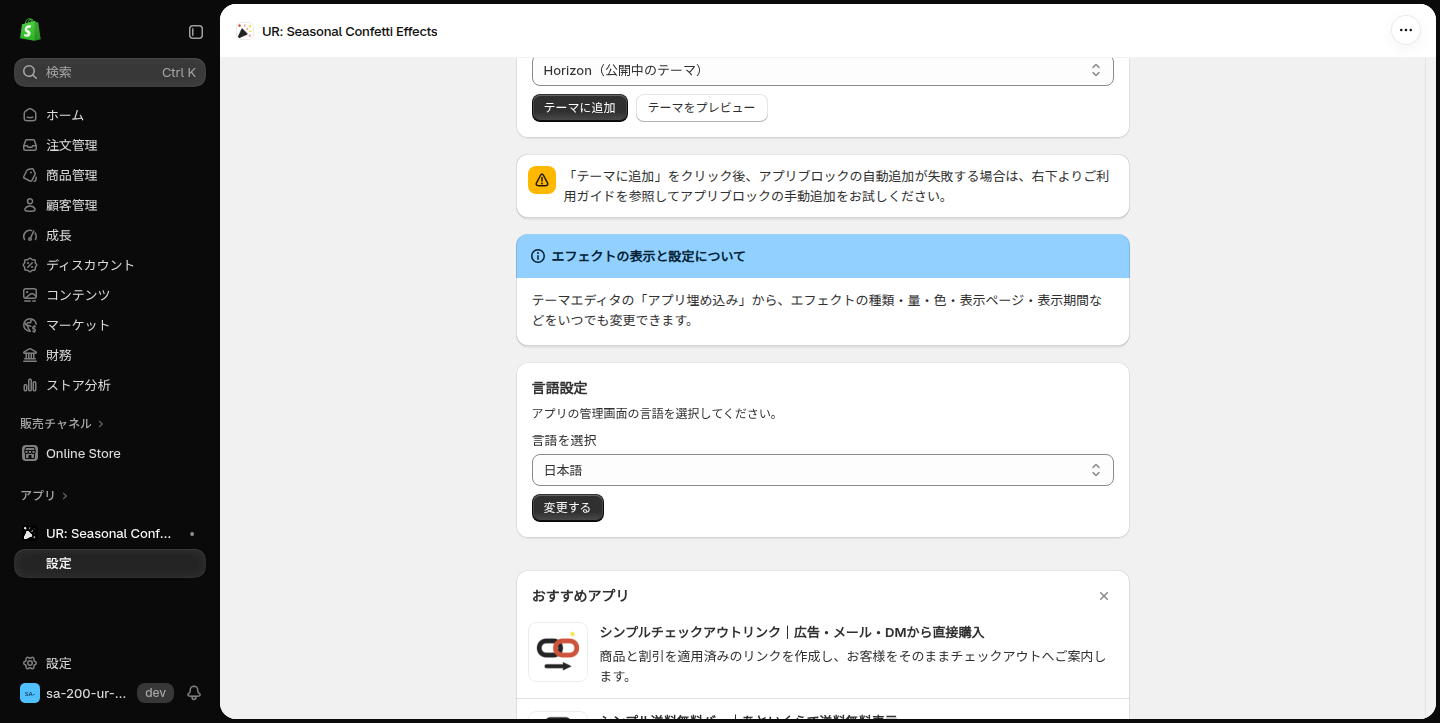Image resolution: width=1440 pixels, height=723 pixels.
Task: Click the dev badge
Action: coord(155,693)
